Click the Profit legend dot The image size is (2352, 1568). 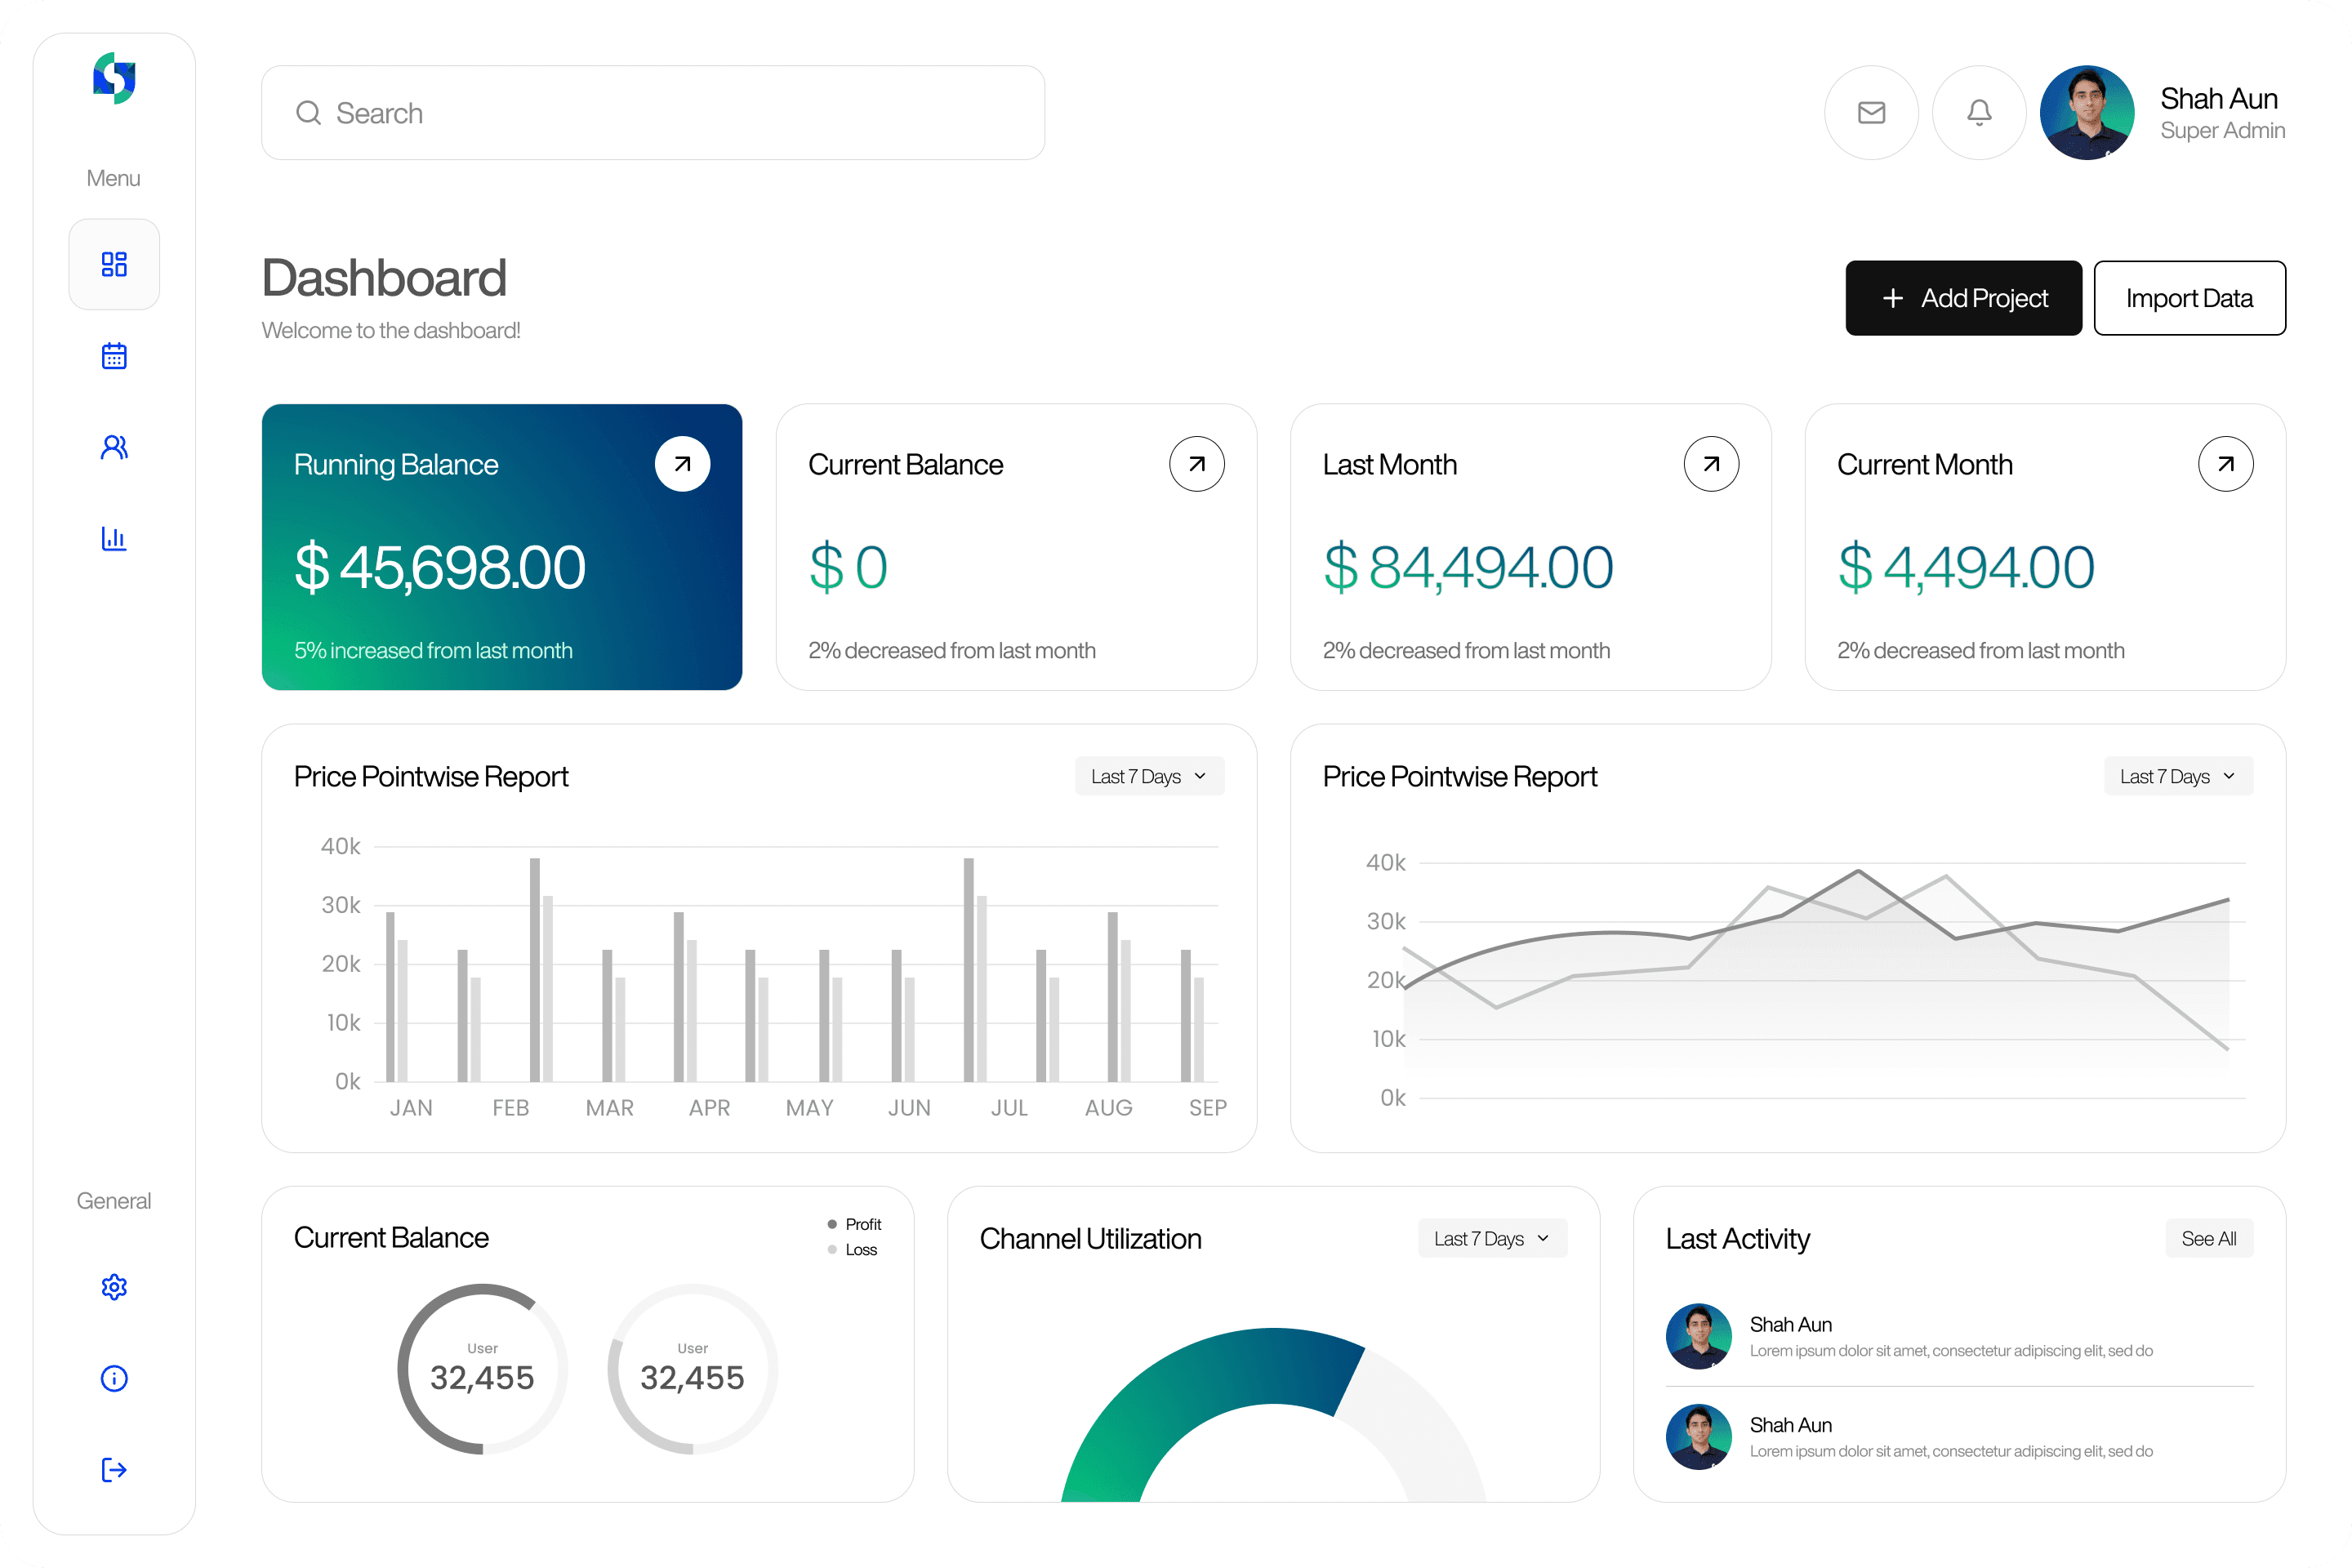pyautogui.click(x=832, y=1224)
